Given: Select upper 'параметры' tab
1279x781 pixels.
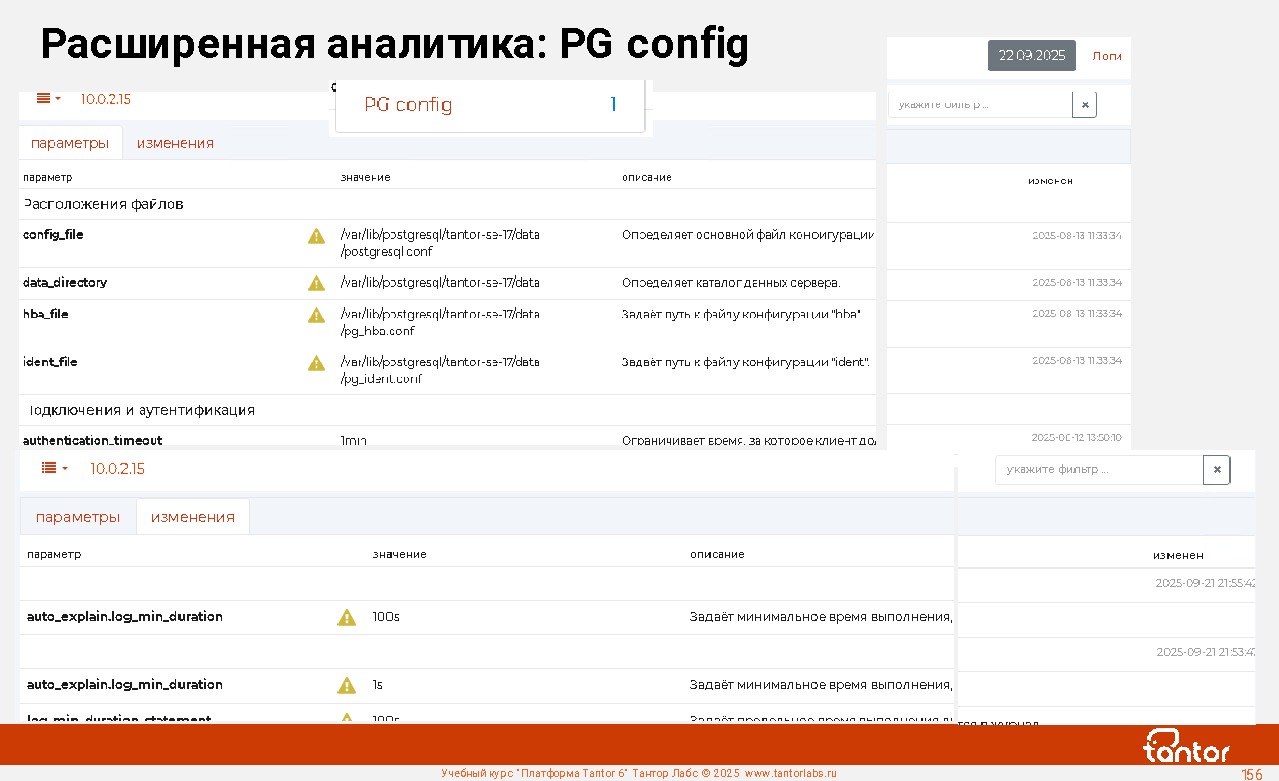Looking at the screenshot, I should (x=70, y=143).
